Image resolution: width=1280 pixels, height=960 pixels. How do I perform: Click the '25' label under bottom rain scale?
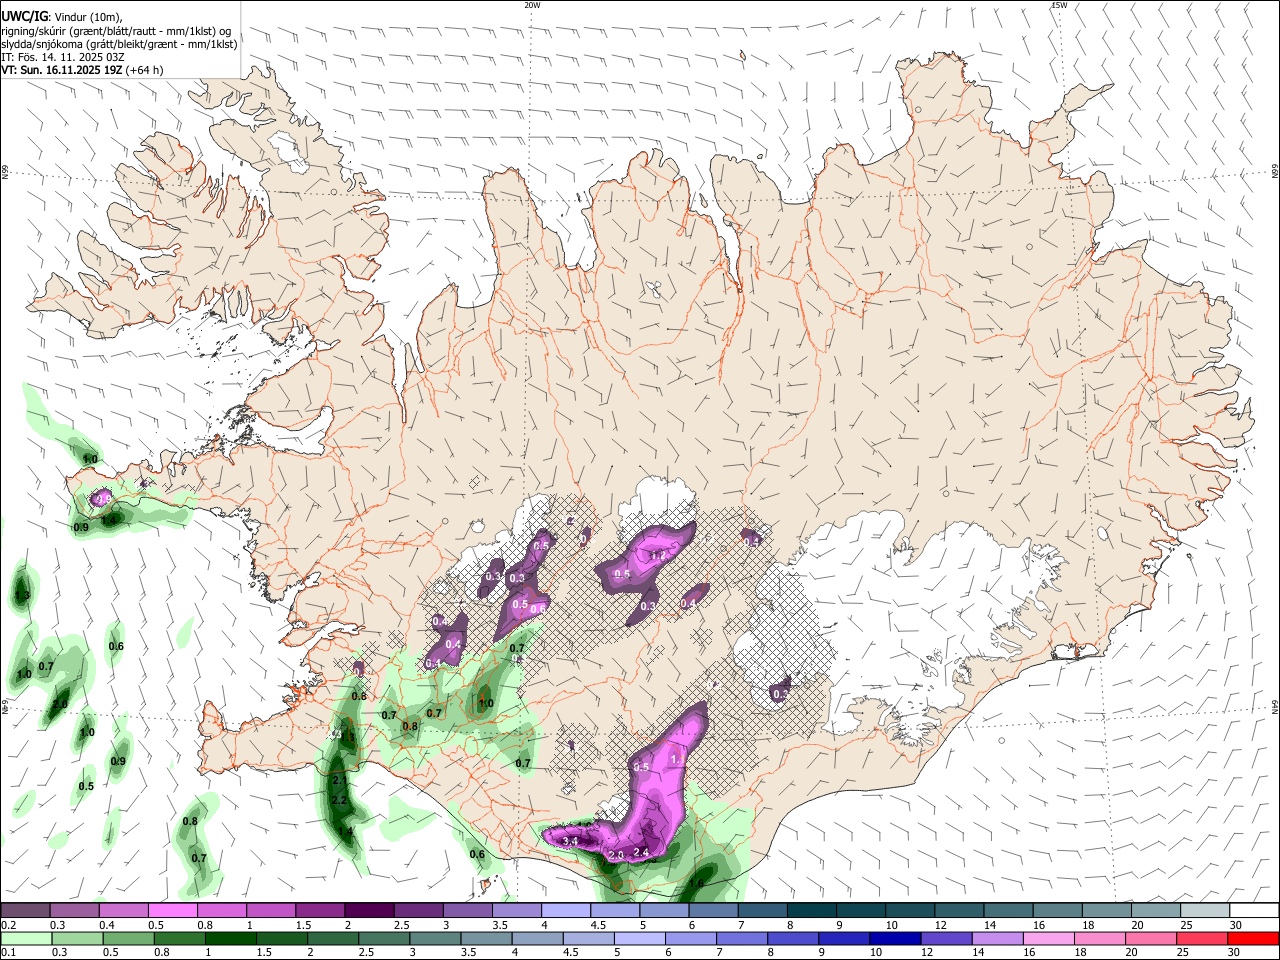point(1185,953)
